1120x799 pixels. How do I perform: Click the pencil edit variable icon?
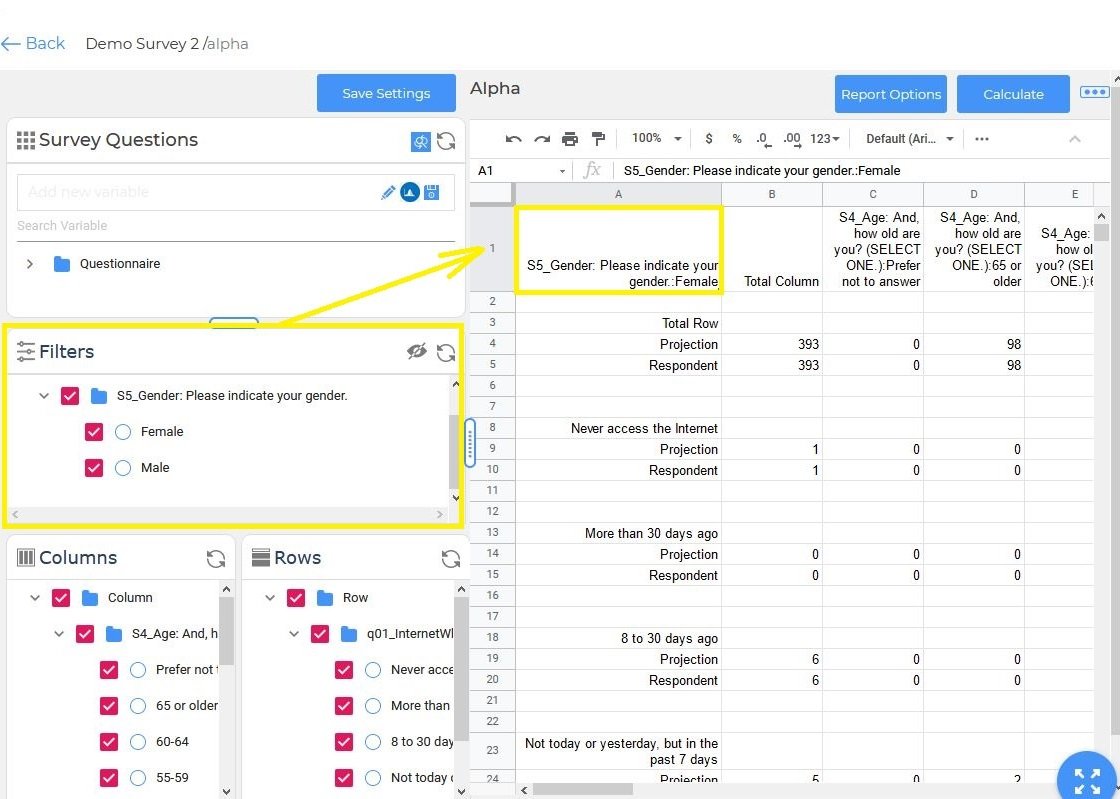388,192
